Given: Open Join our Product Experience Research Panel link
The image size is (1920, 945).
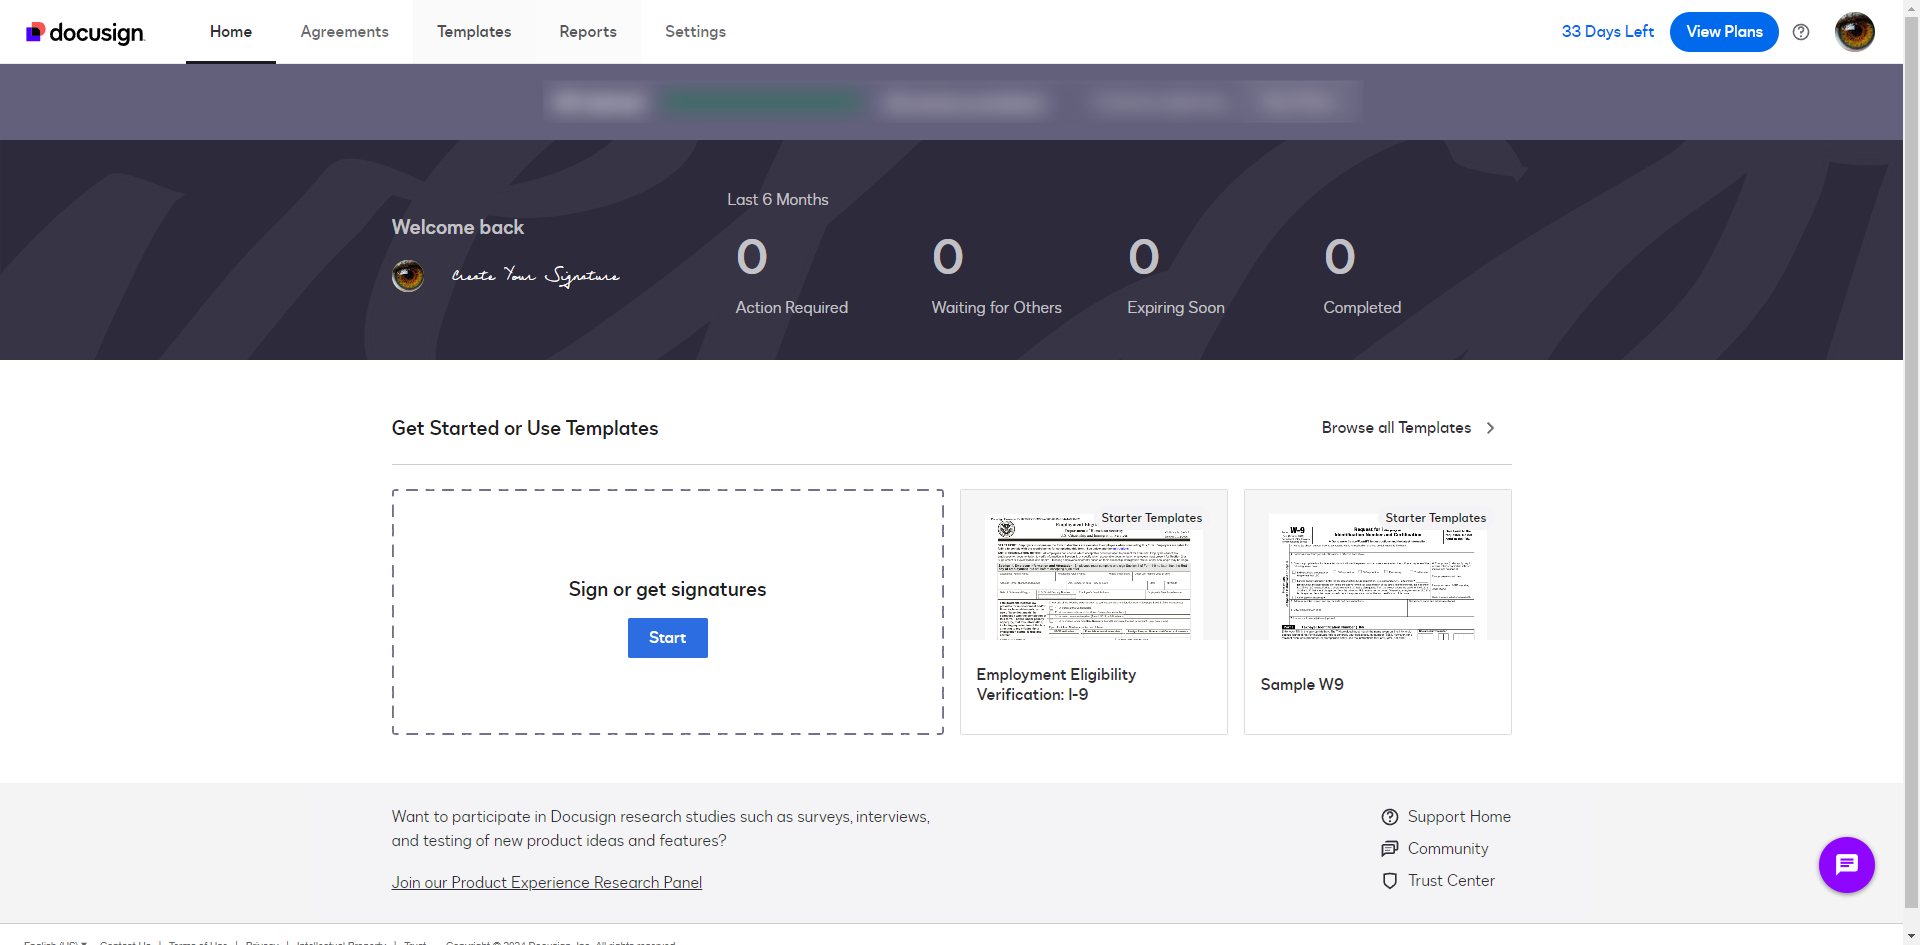Looking at the screenshot, I should 546,882.
